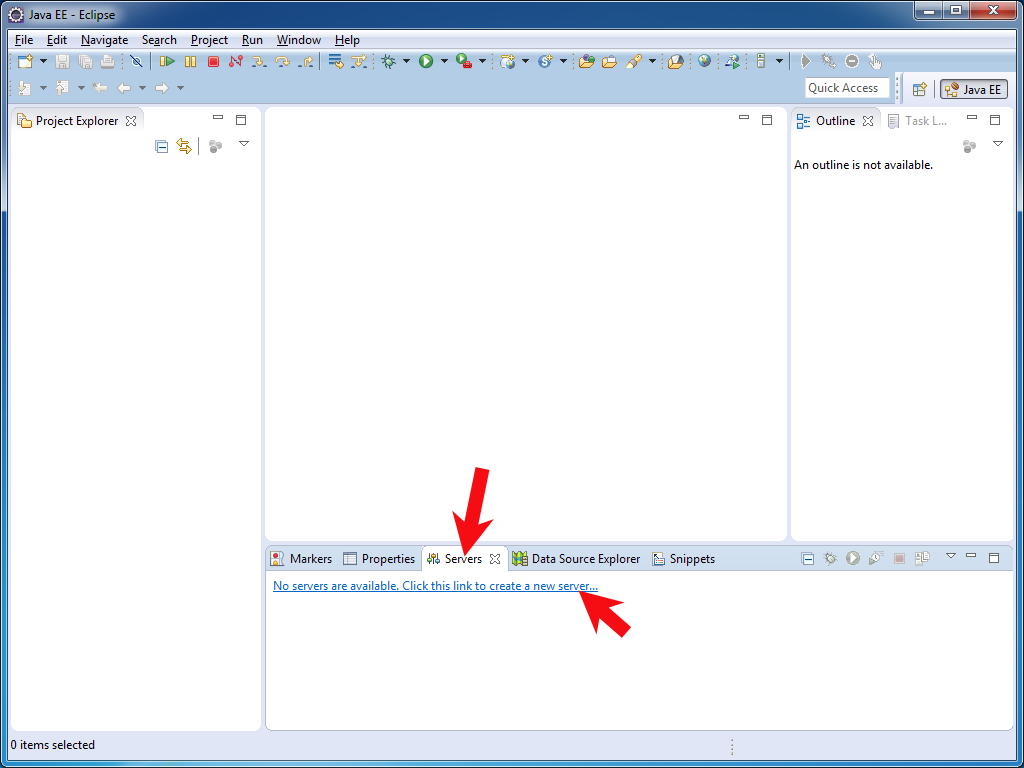Open dropdown beside Forward navigation arrow
1024x768 pixels.
pyautogui.click(x=180, y=88)
